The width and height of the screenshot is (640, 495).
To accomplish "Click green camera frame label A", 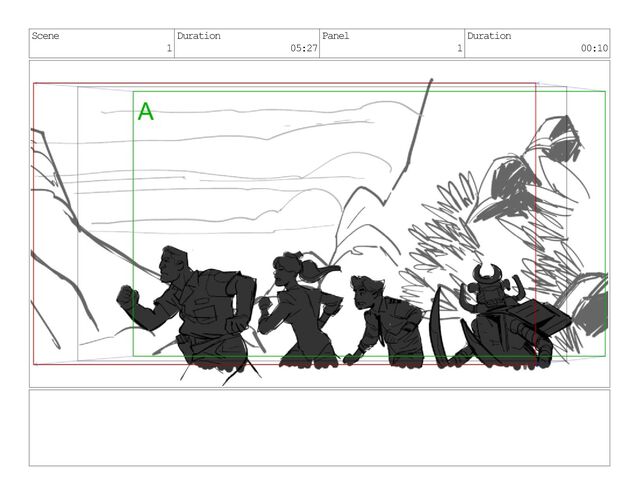I will tap(146, 111).
